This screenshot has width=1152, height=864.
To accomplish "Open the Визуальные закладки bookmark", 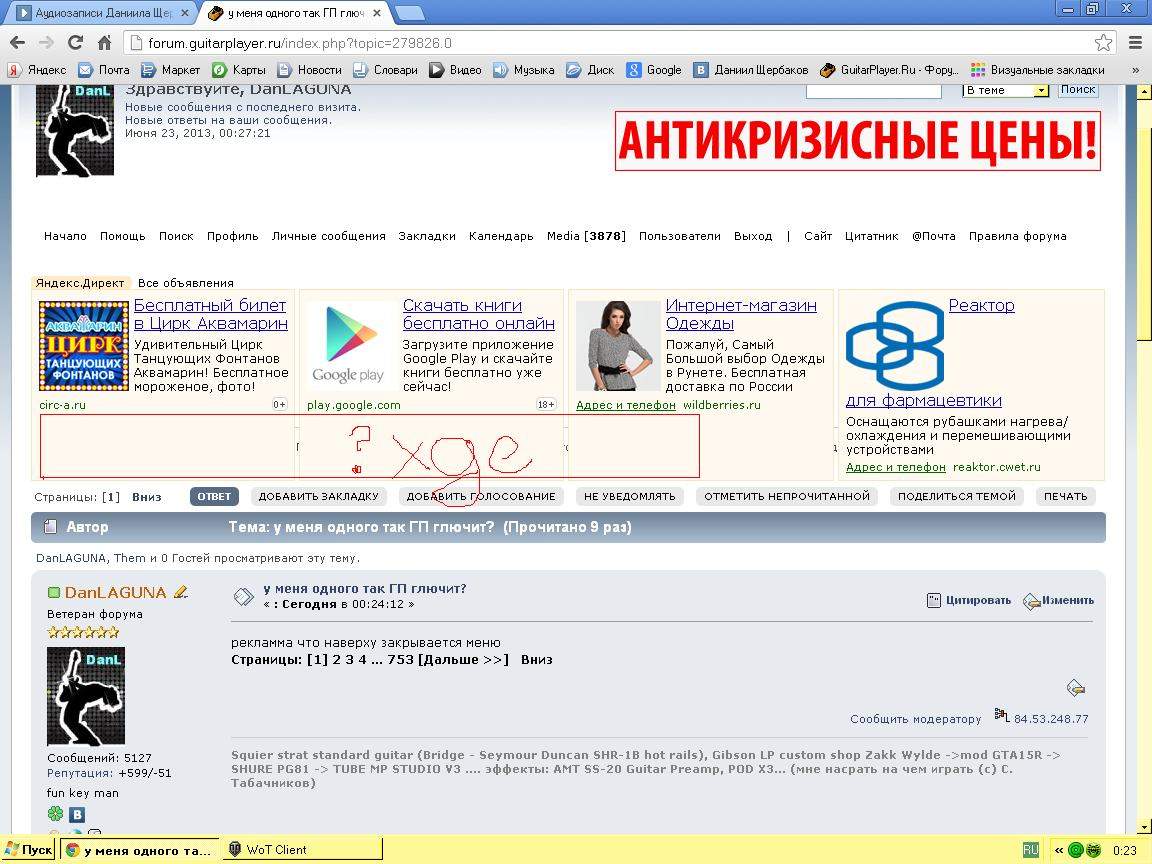I will [x=1037, y=70].
